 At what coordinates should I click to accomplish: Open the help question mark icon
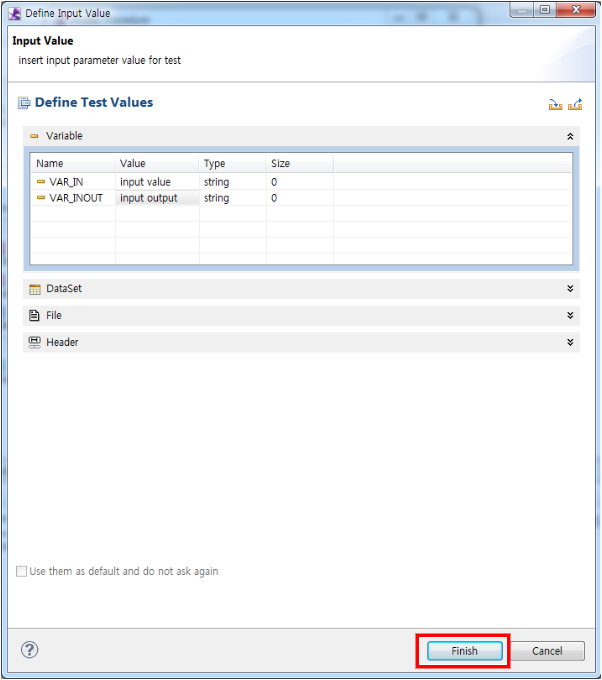coord(29,649)
